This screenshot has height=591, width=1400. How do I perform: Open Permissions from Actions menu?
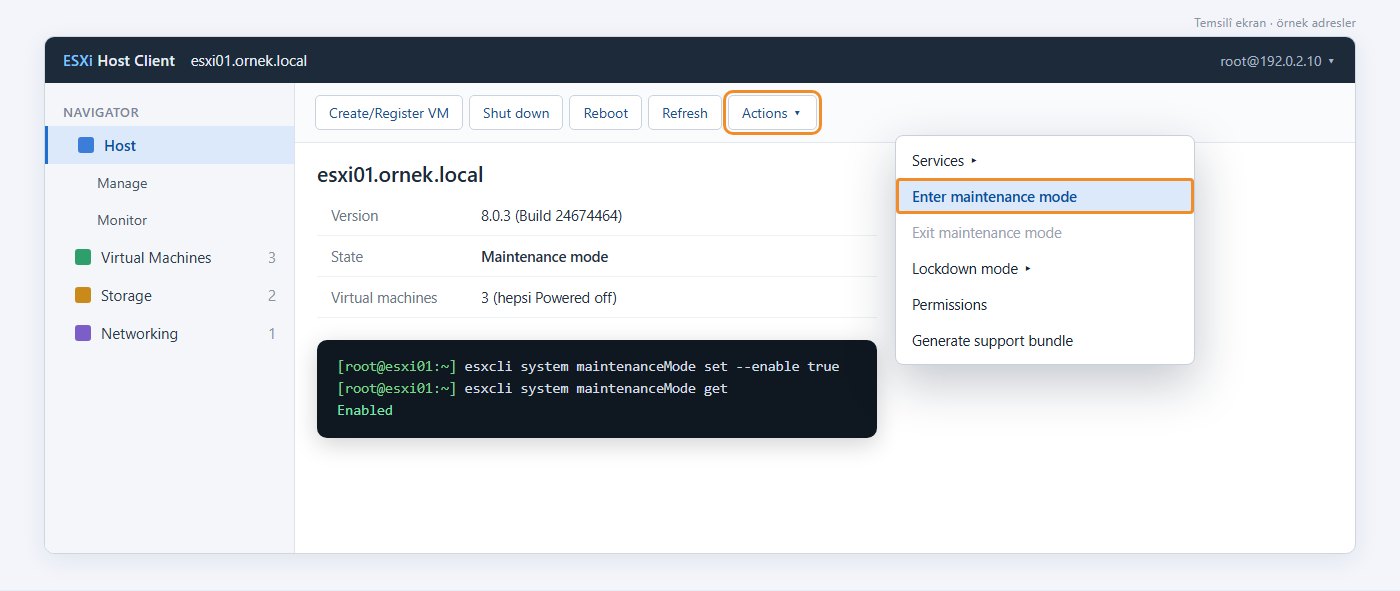[x=1045, y=304]
